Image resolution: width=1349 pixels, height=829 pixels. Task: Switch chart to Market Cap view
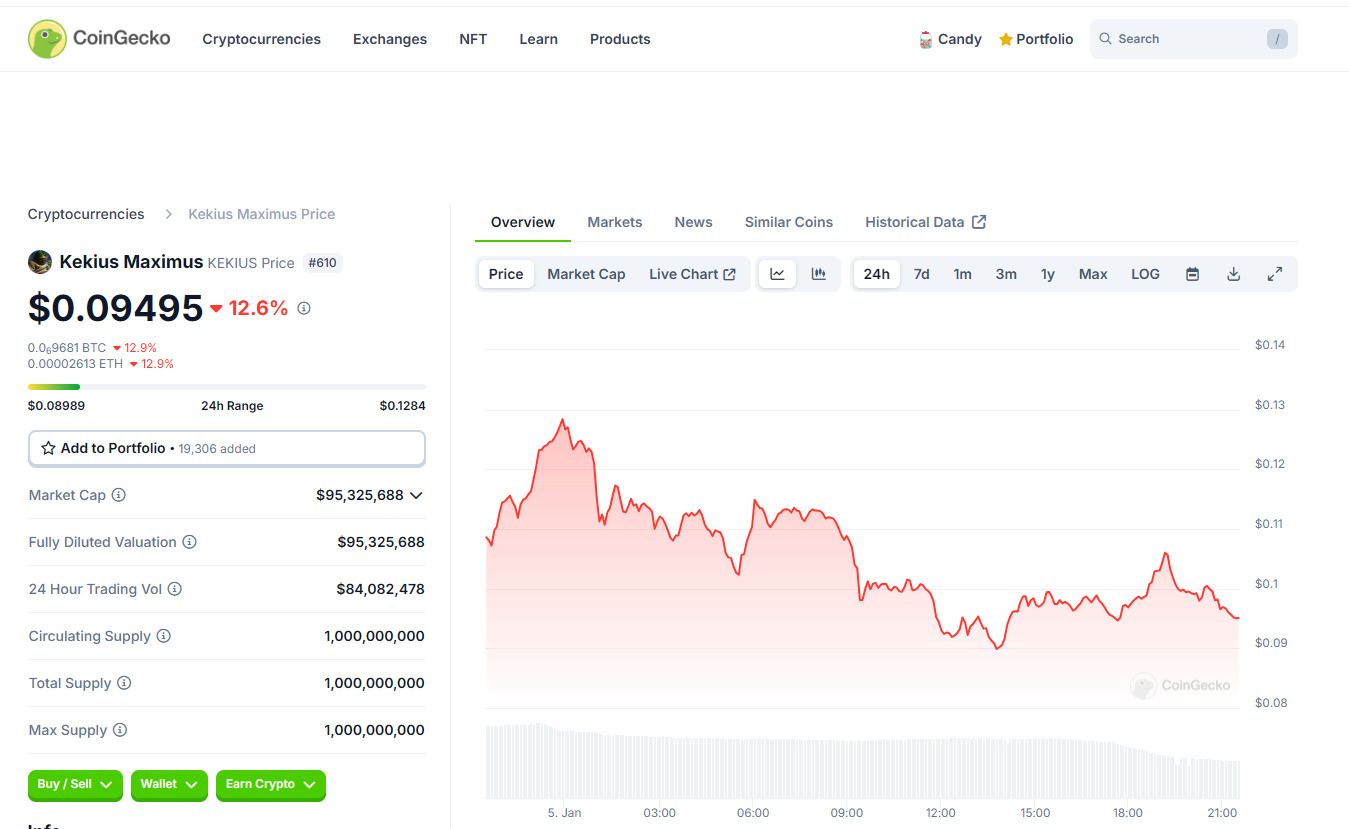pyautogui.click(x=586, y=274)
